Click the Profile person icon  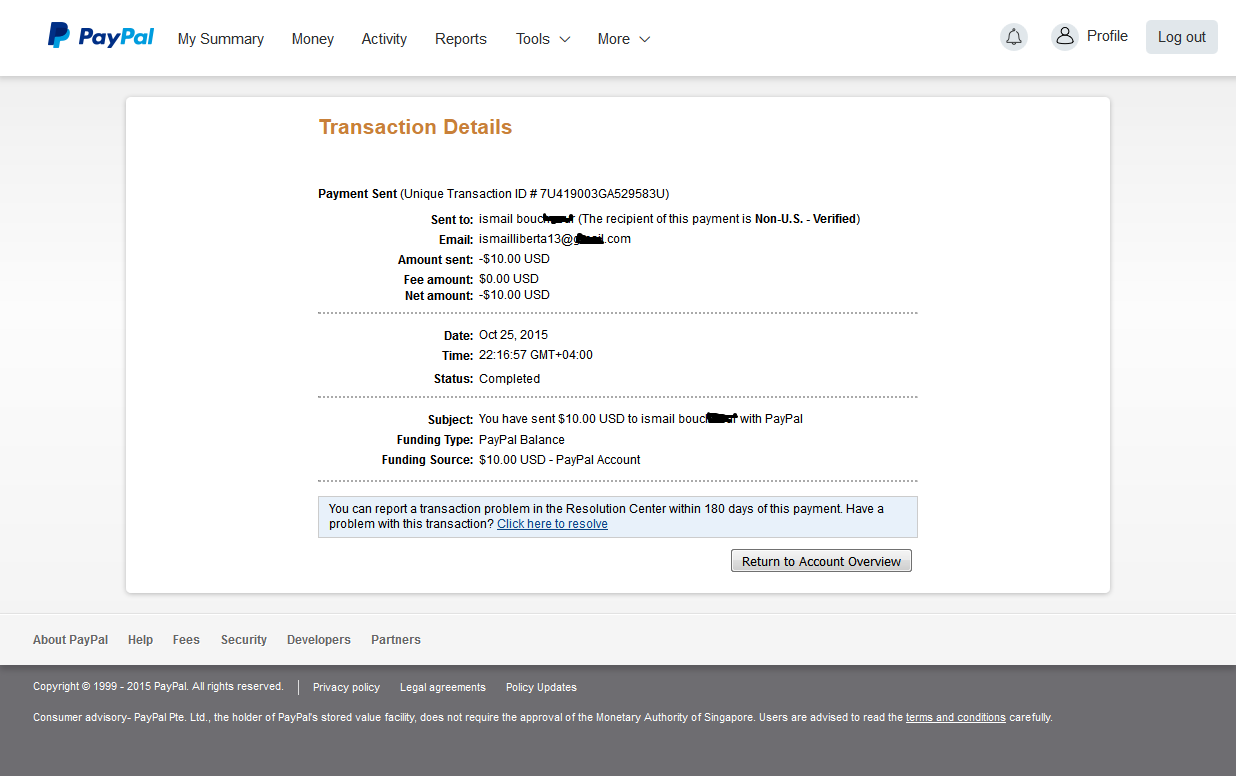pyautogui.click(x=1065, y=37)
